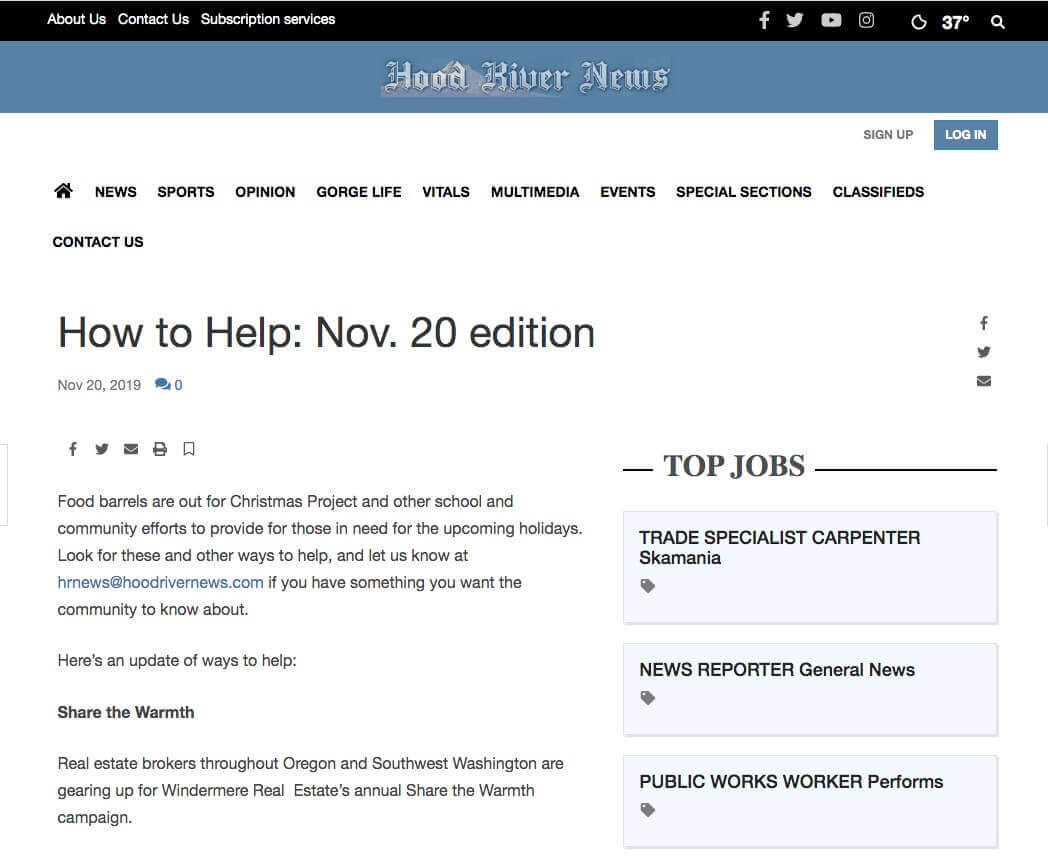The height and width of the screenshot is (856, 1048).
Task: Click tag icon under Trade Specialist Carpenter
Action: tap(648, 586)
